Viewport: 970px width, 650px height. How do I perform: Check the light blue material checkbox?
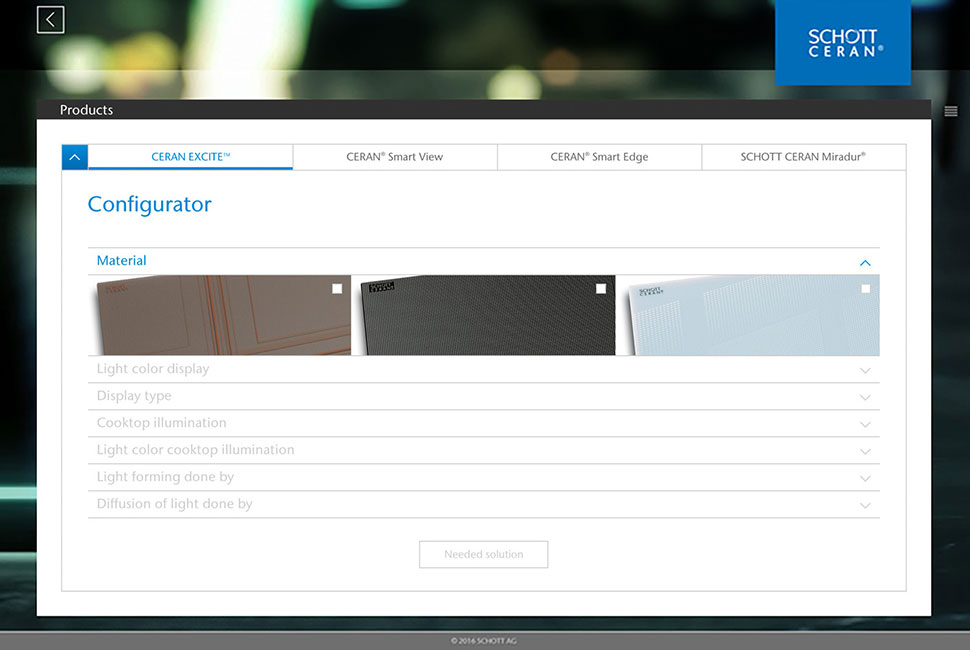tap(865, 289)
